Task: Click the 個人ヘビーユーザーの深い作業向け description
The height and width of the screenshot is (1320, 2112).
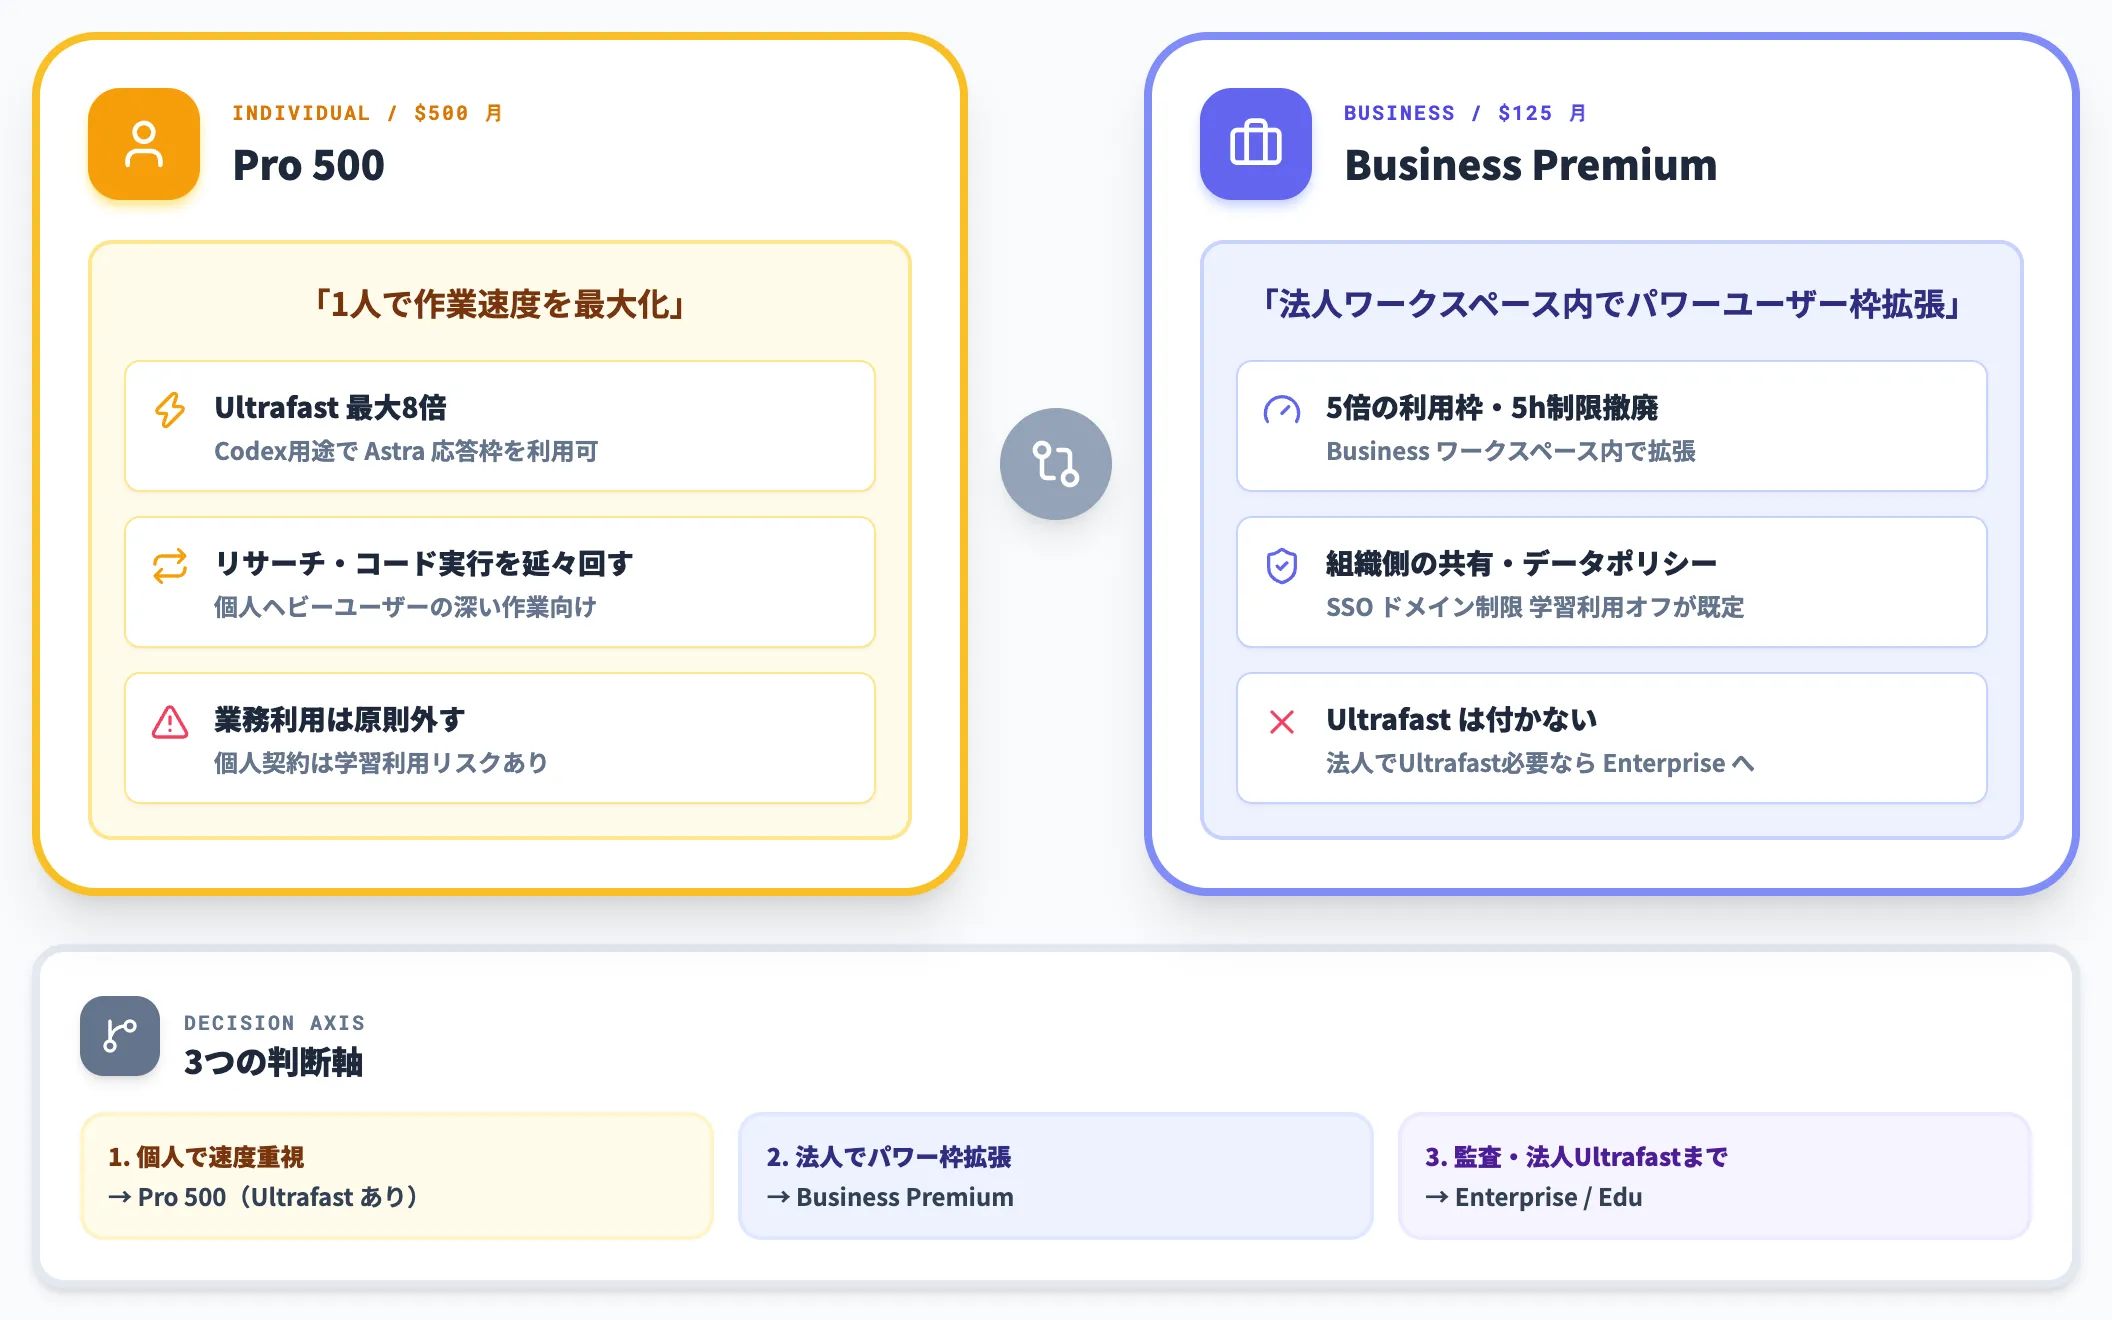Action: tap(405, 607)
